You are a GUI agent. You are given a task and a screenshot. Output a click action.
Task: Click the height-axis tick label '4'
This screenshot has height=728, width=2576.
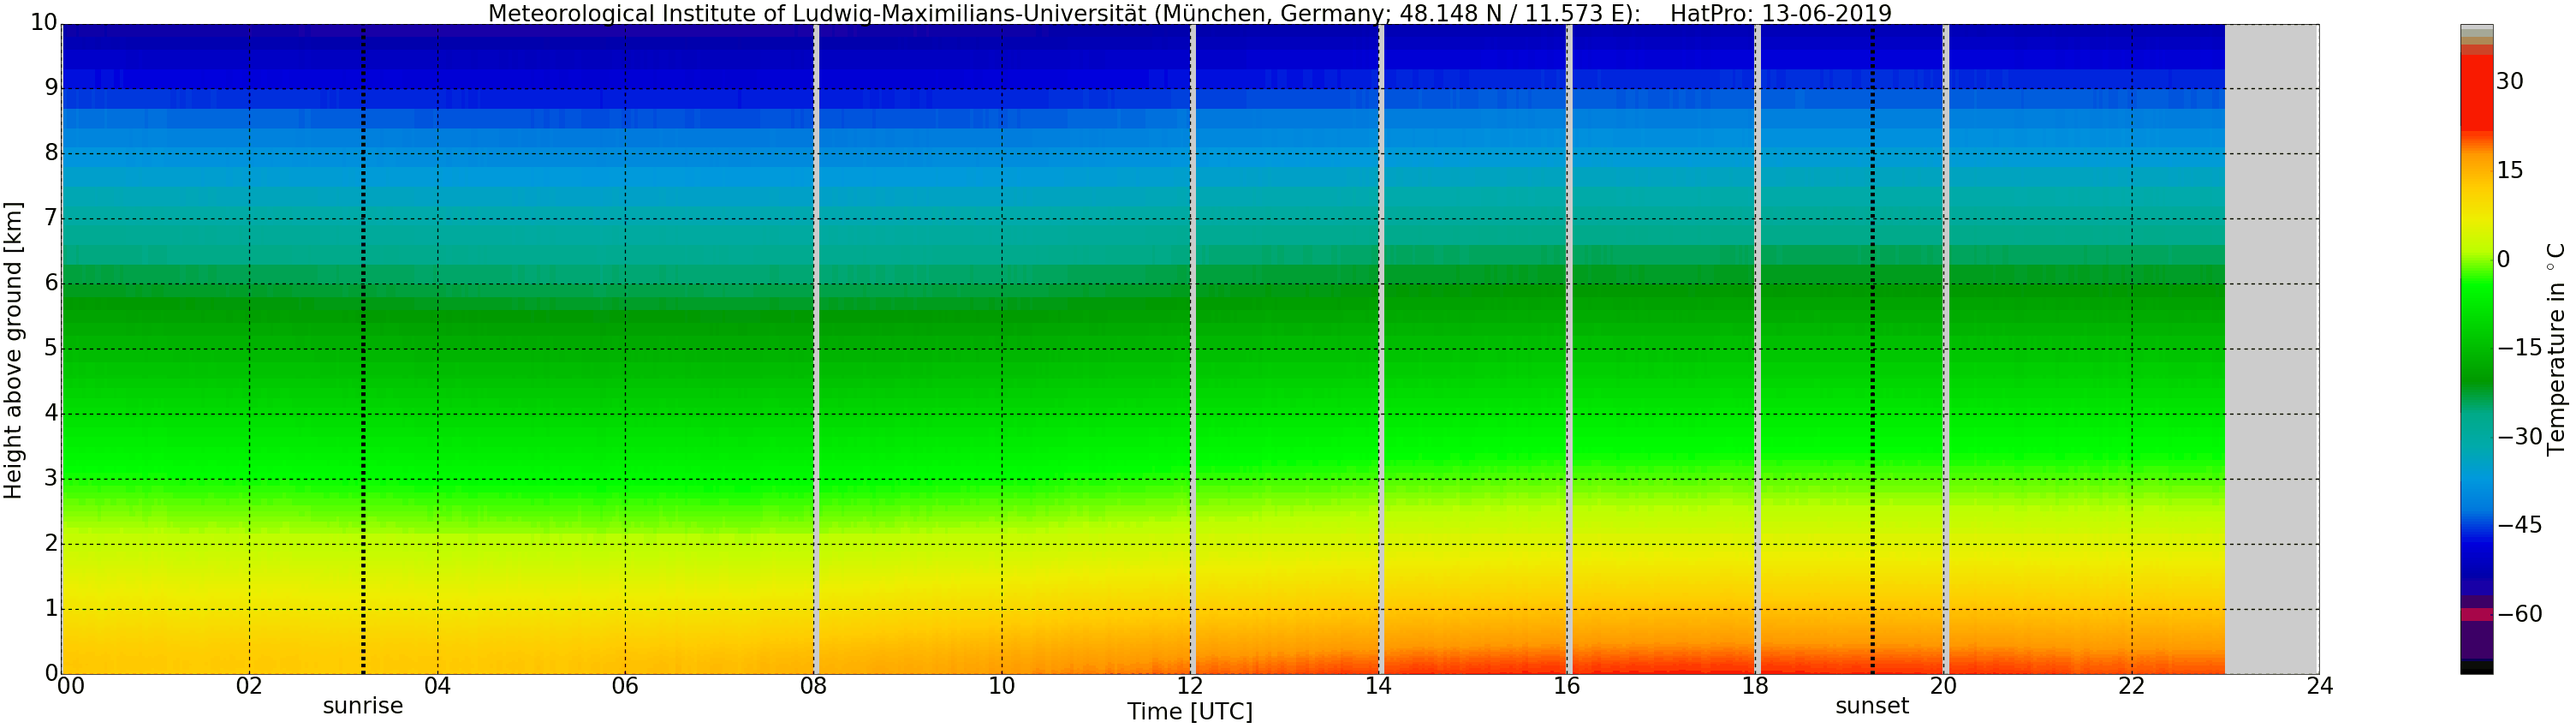[x=52, y=413]
